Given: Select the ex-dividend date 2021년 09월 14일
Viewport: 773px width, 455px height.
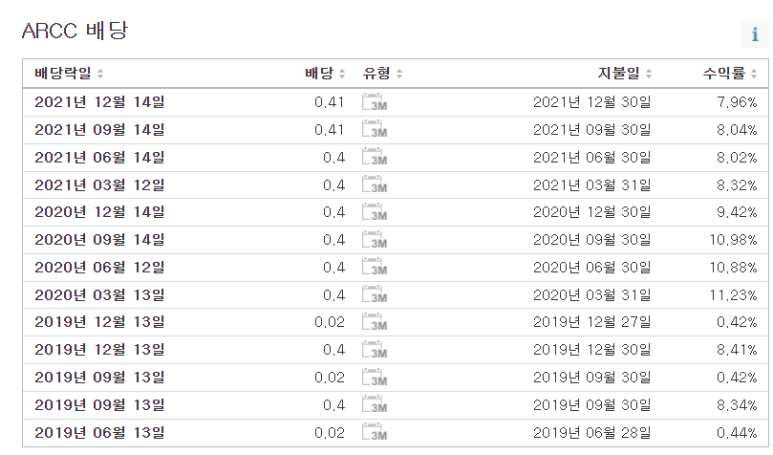Looking at the screenshot, I should (100, 130).
